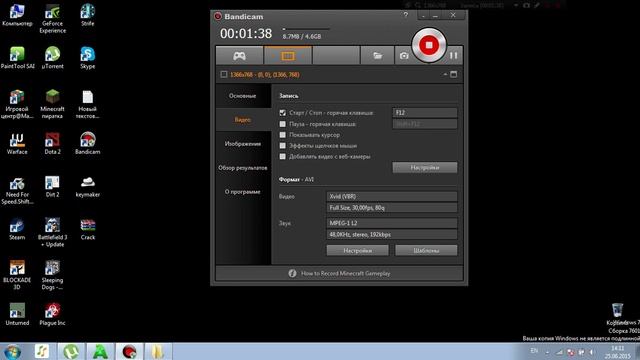The width and height of the screenshot is (640, 360).
Task: Open the Изображения settings tab
Action: point(243,144)
